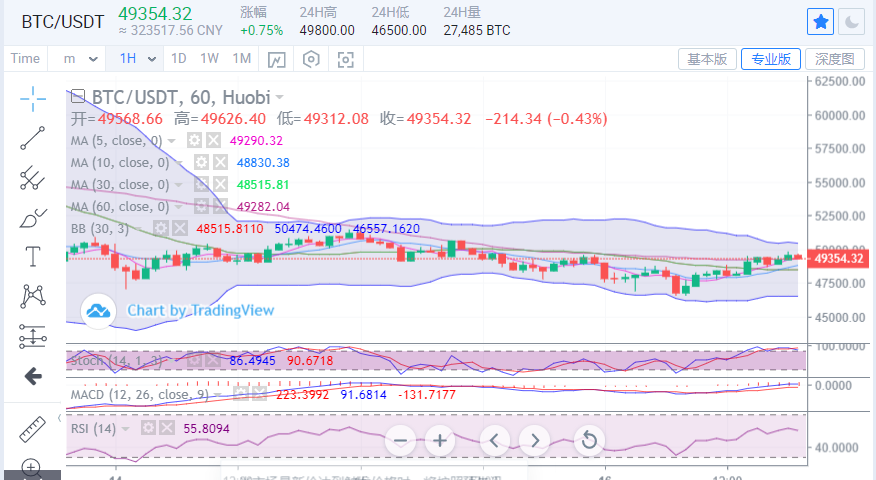Reset chart view with the reset button

click(x=590, y=440)
